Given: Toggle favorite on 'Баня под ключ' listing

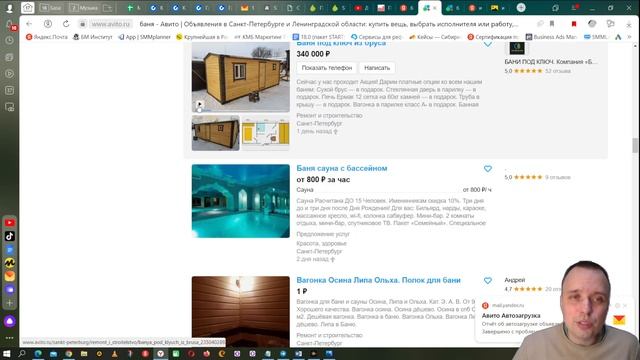Looking at the screenshot, I should point(488,44).
